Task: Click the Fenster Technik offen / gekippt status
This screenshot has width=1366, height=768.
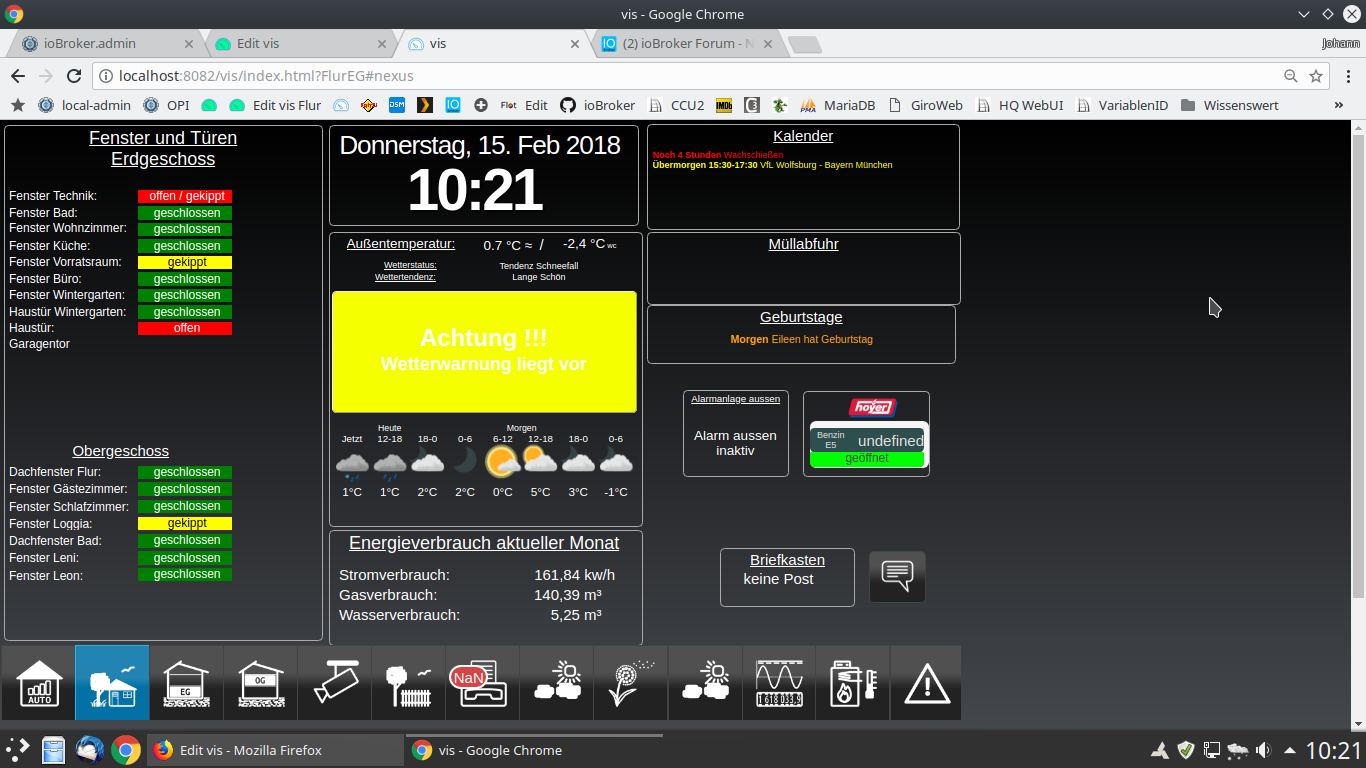Action: 185,196
